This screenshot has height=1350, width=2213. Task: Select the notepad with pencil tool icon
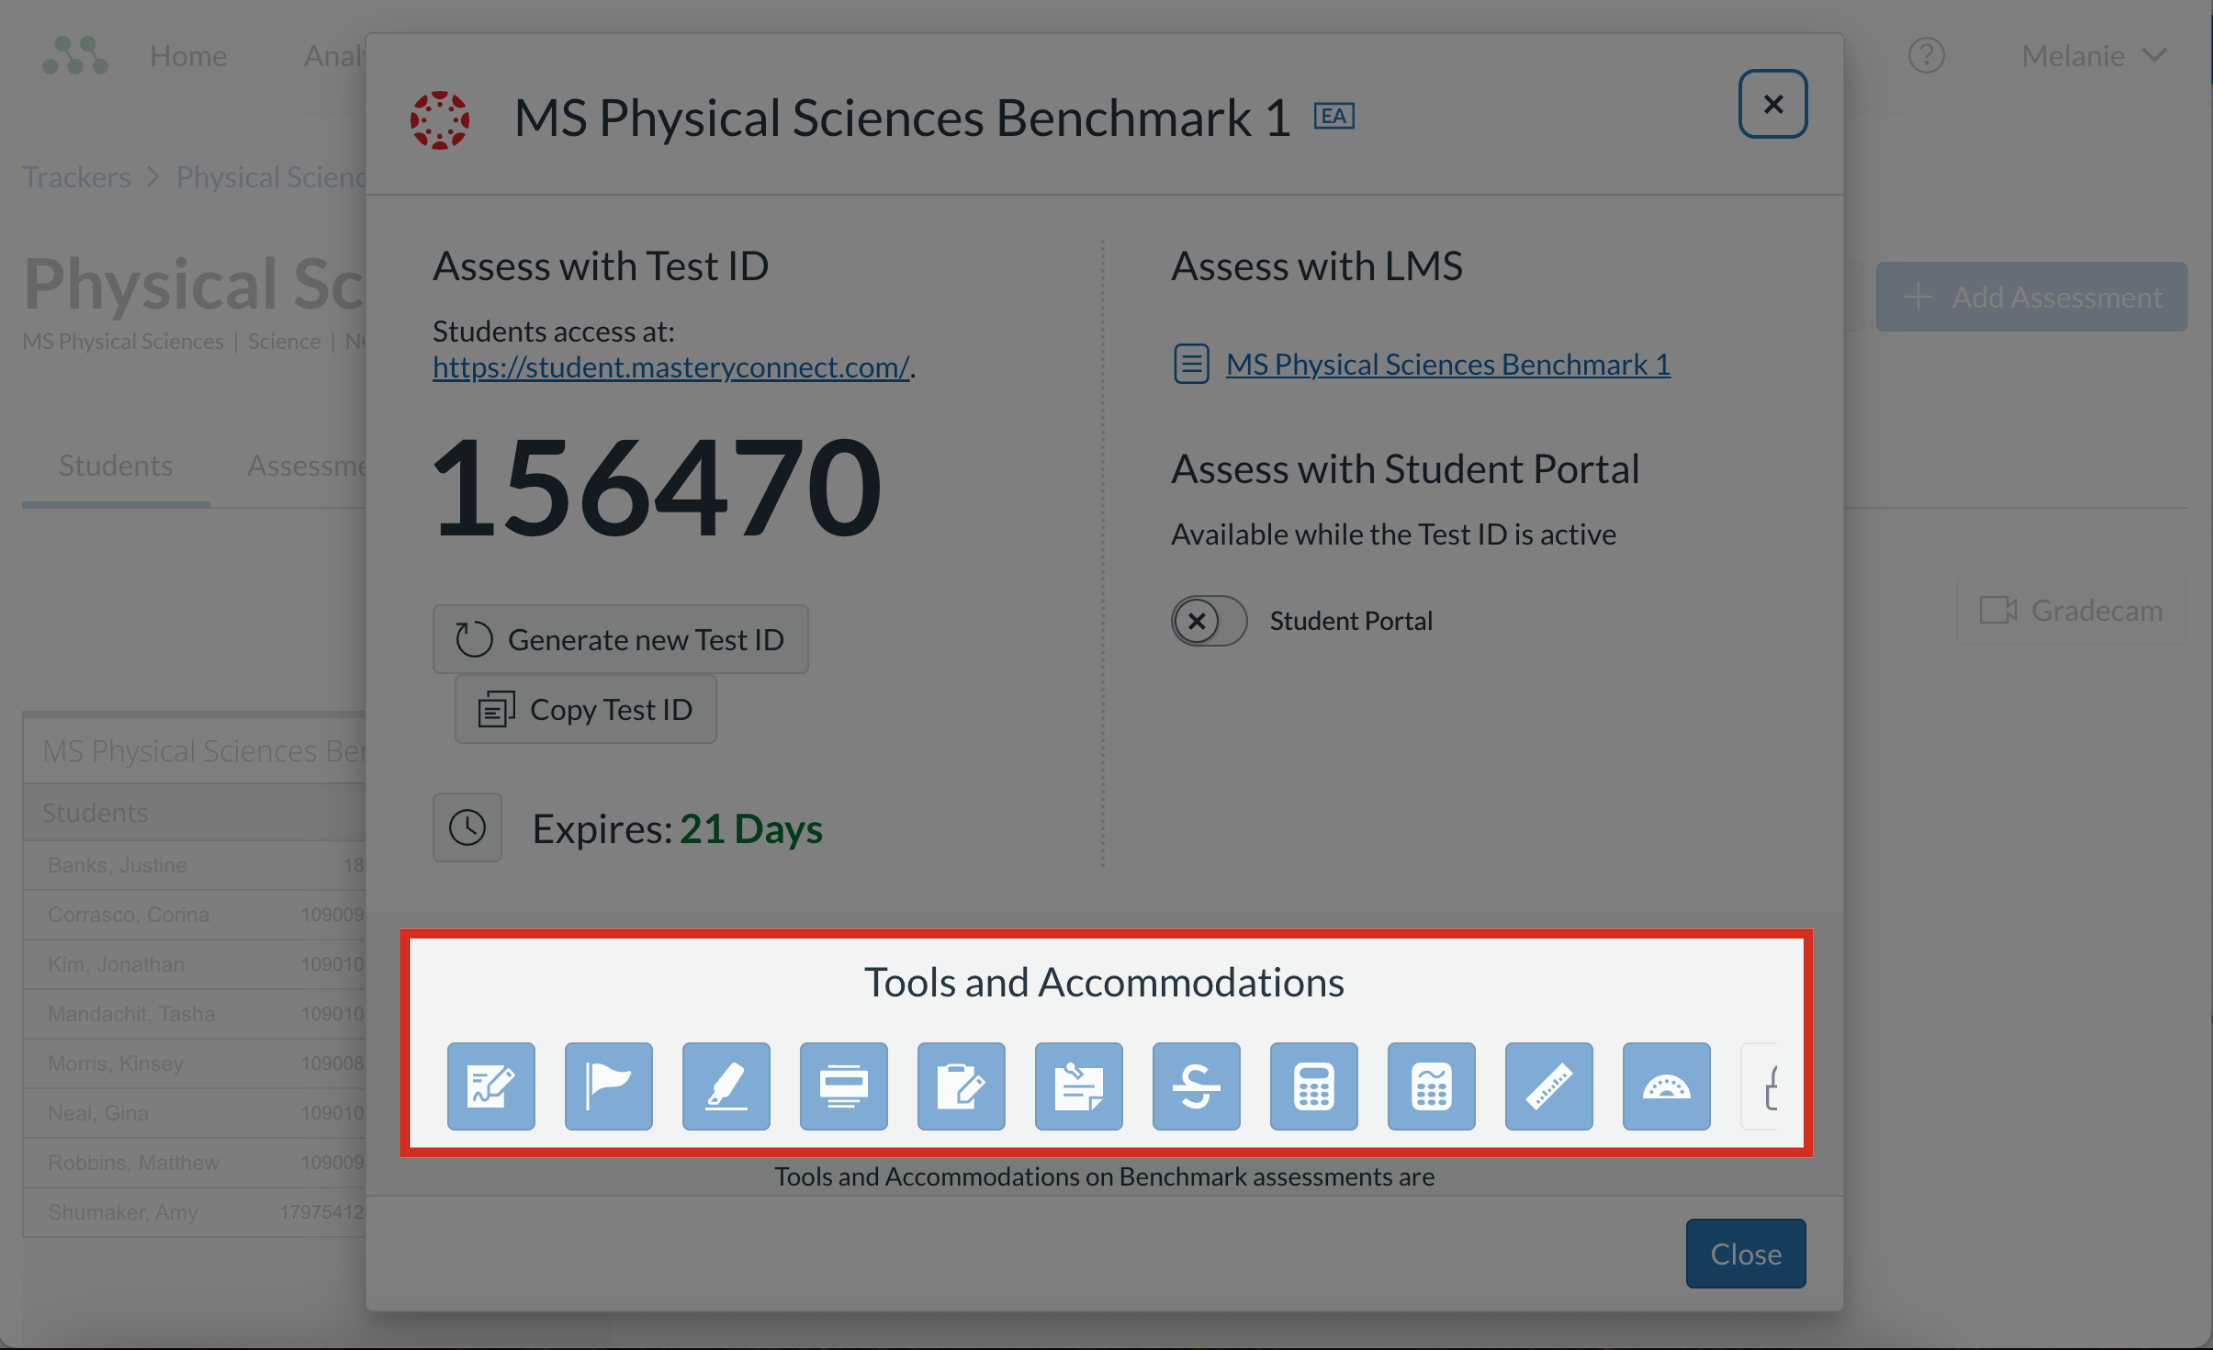pyautogui.click(x=961, y=1086)
